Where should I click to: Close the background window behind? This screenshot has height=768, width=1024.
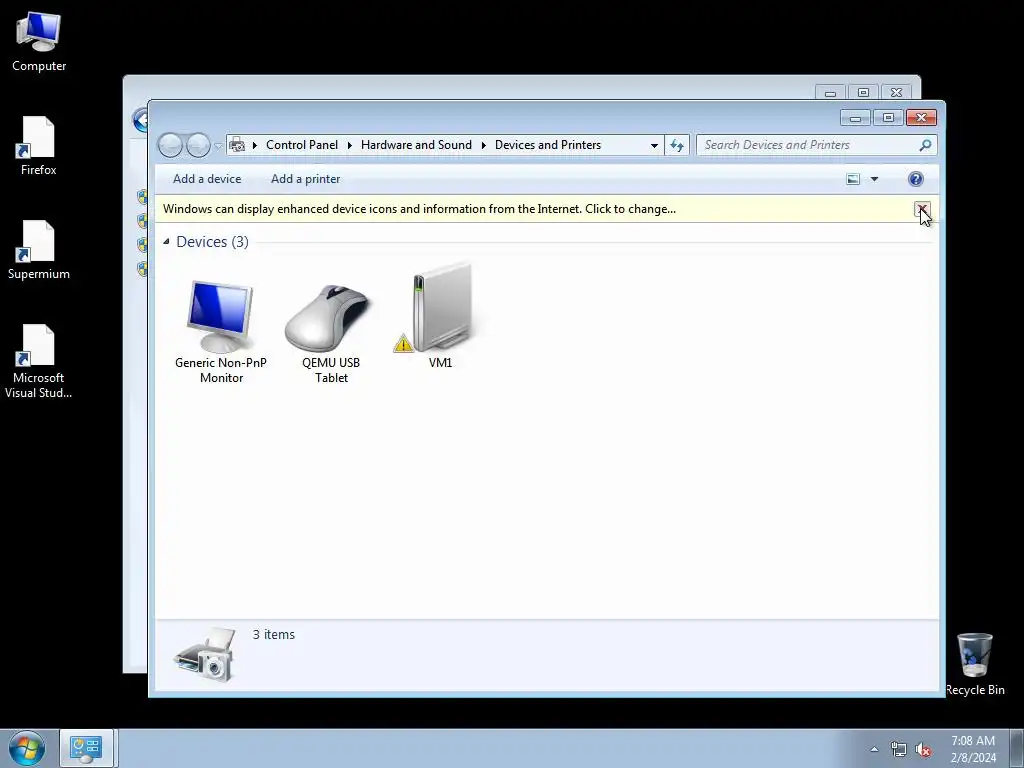coord(897,92)
